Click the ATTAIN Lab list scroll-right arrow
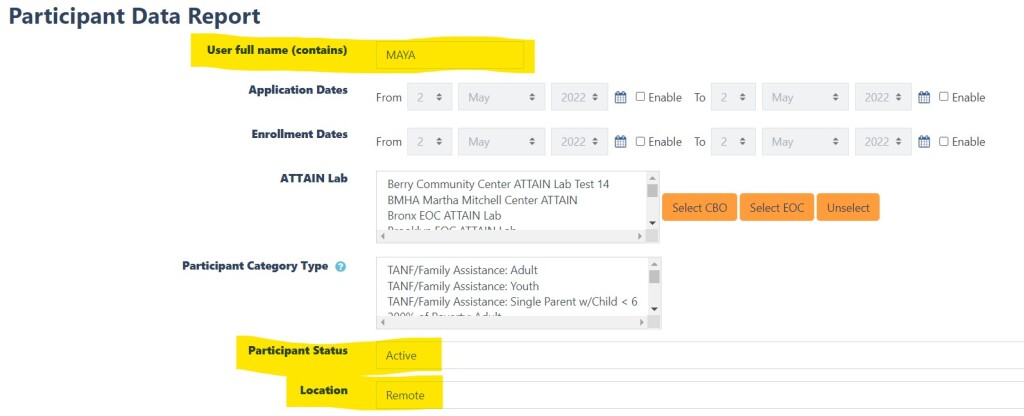The image size is (1024, 416). pyautogui.click(x=640, y=236)
